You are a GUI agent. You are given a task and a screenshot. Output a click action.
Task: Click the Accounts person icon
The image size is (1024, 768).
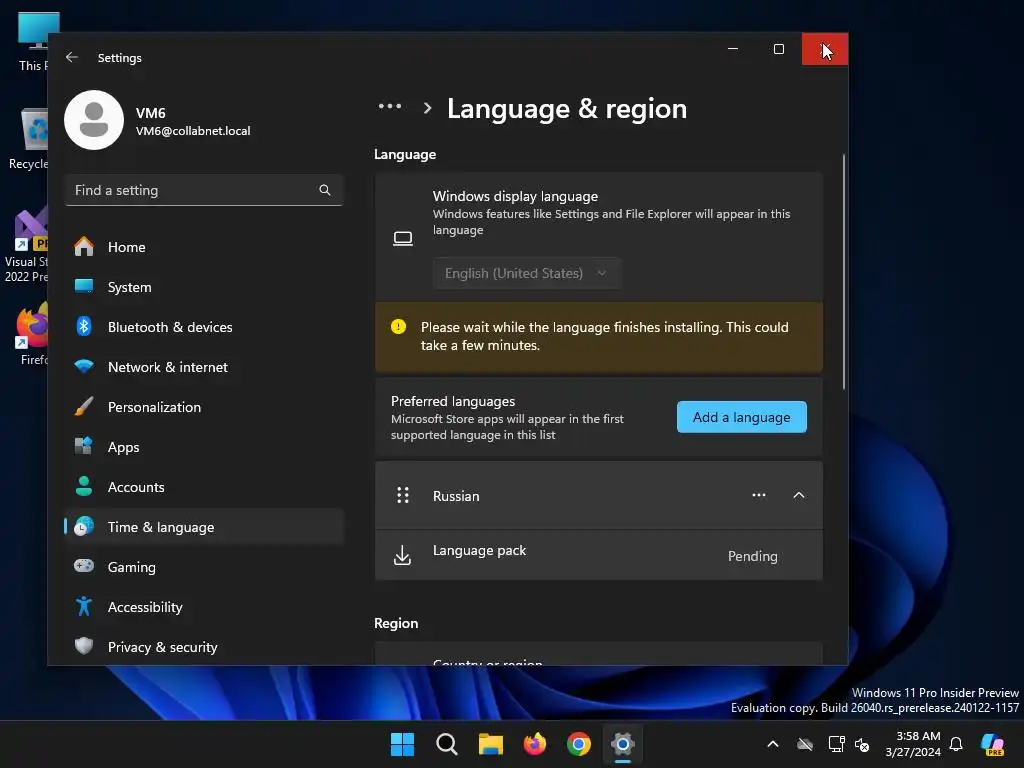[84, 486]
